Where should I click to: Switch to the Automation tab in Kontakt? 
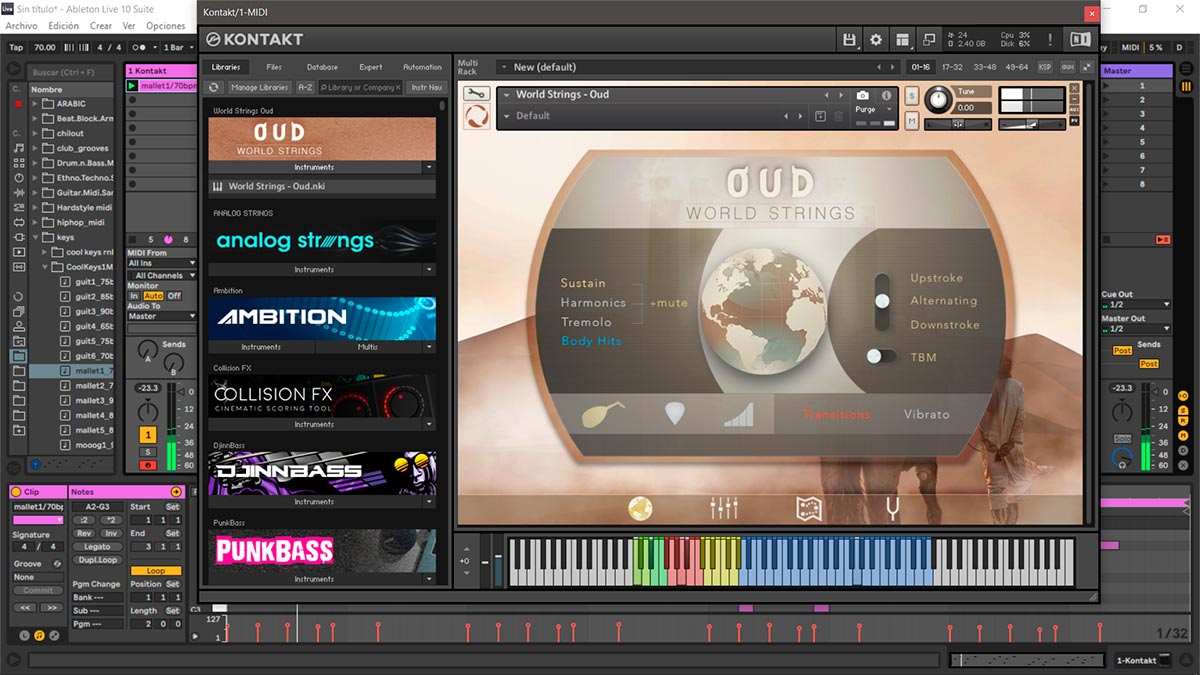[422, 67]
